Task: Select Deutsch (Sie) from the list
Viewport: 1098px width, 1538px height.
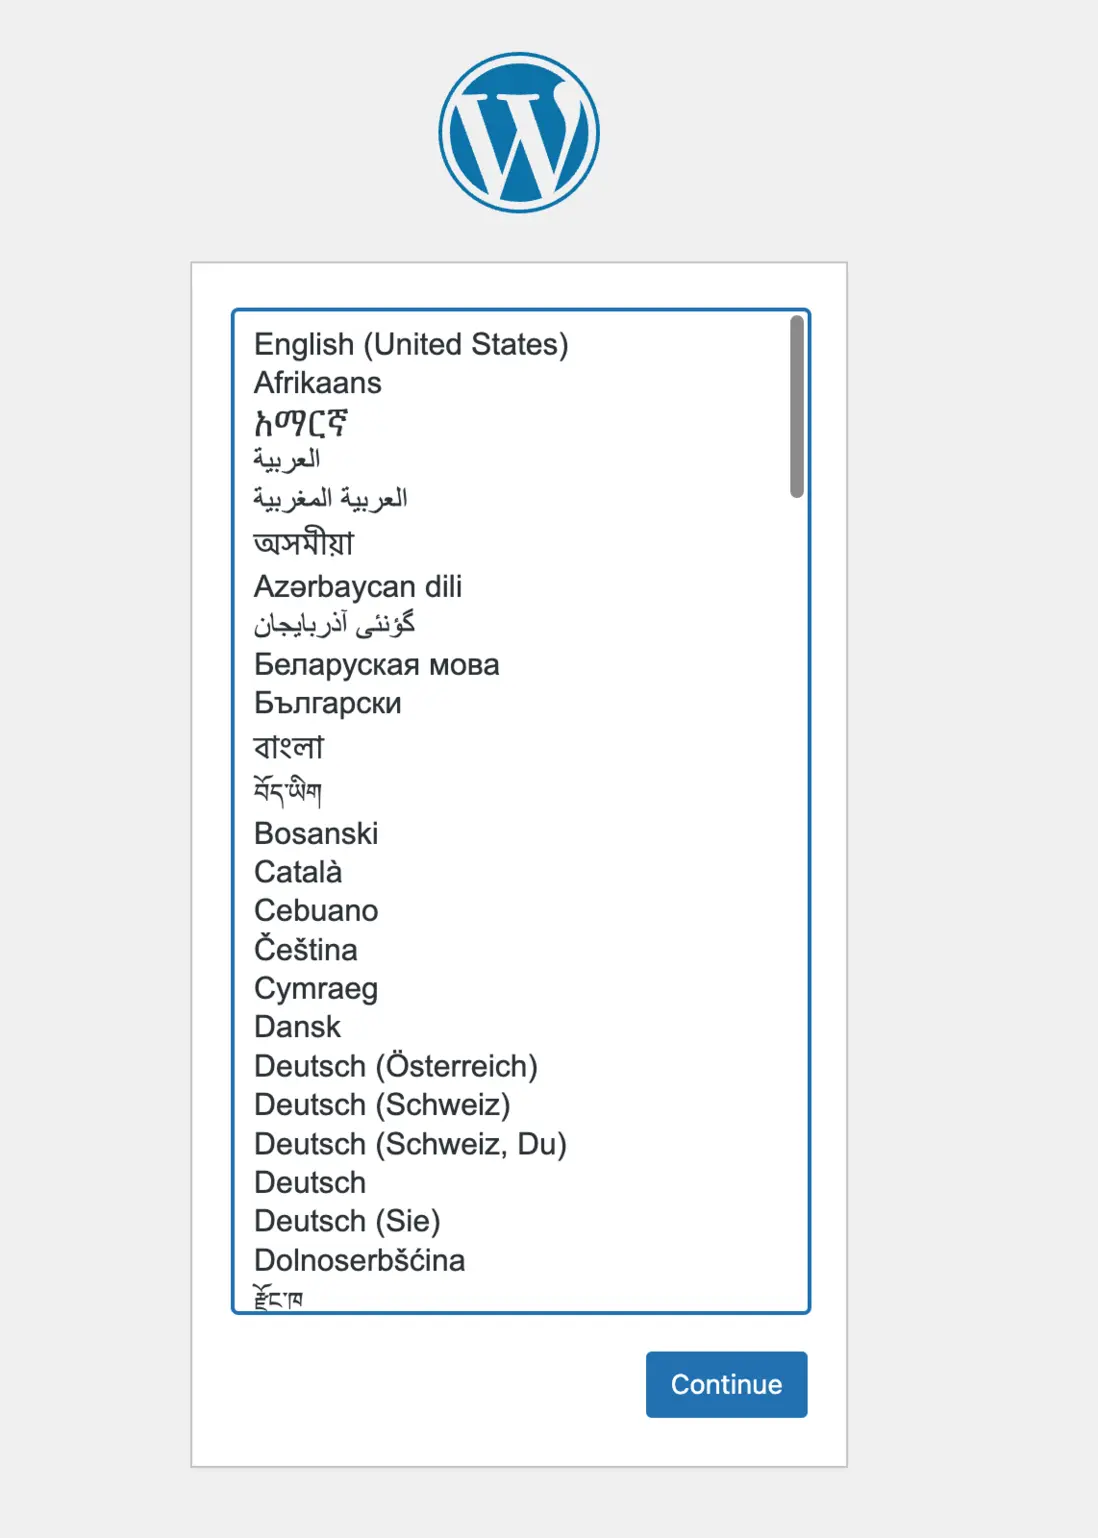Action: (347, 1221)
